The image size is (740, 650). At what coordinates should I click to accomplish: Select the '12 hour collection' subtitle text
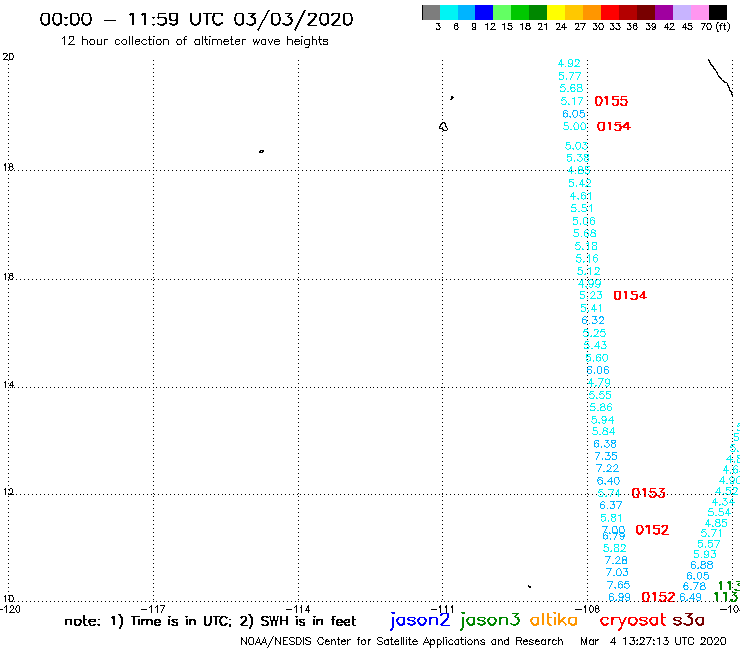(x=194, y=41)
